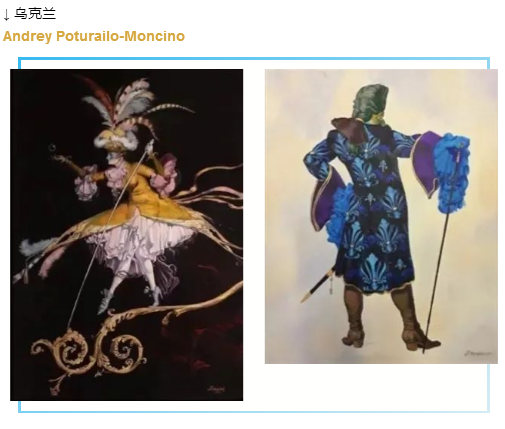Click the blue frame's bottom border line

click(254, 411)
